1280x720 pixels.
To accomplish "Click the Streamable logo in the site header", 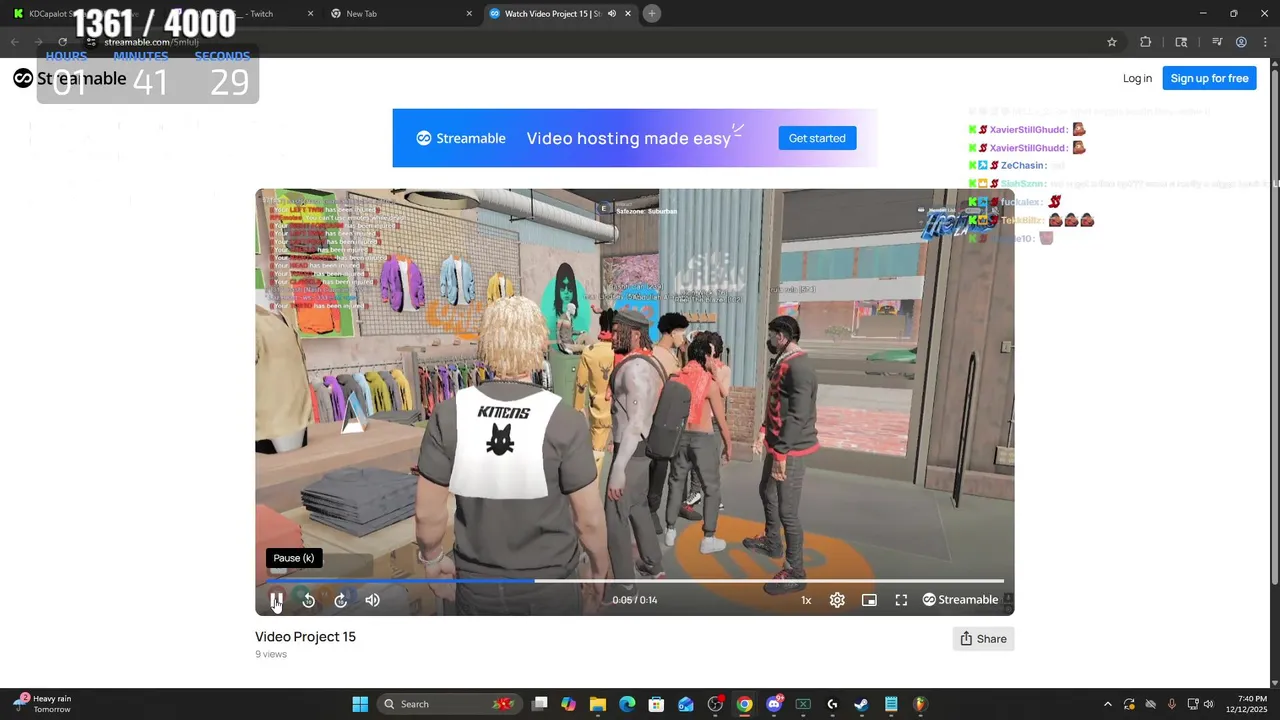I will pos(70,78).
